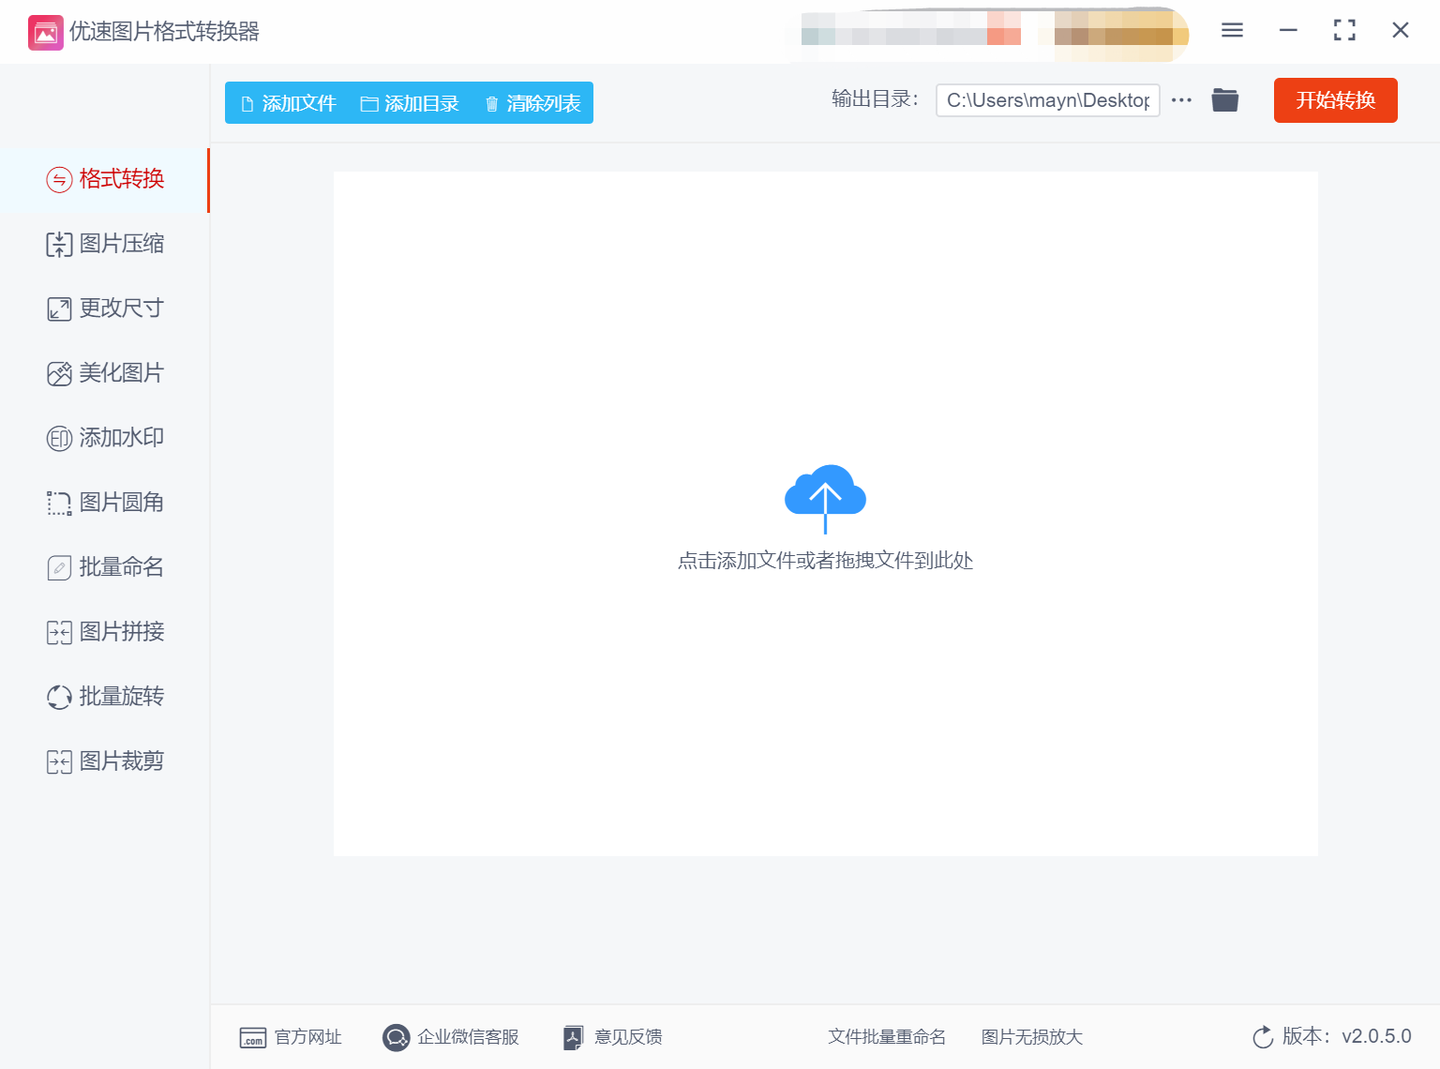The width and height of the screenshot is (1440, 1069).
Task: Click the 批量旋转 rotate icon
Action: [x=59, y=697]
